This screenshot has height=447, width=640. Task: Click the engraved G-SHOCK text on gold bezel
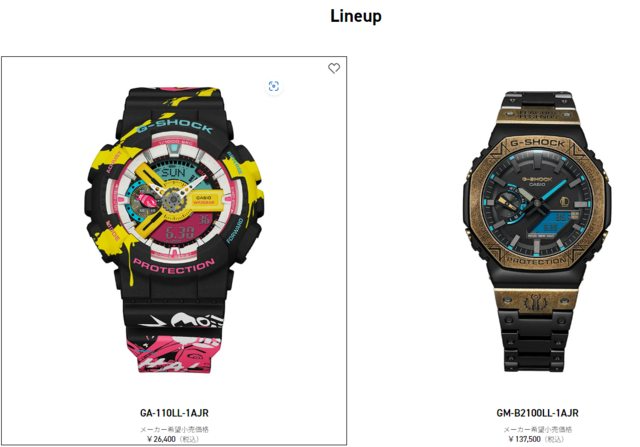click(537, 143)
